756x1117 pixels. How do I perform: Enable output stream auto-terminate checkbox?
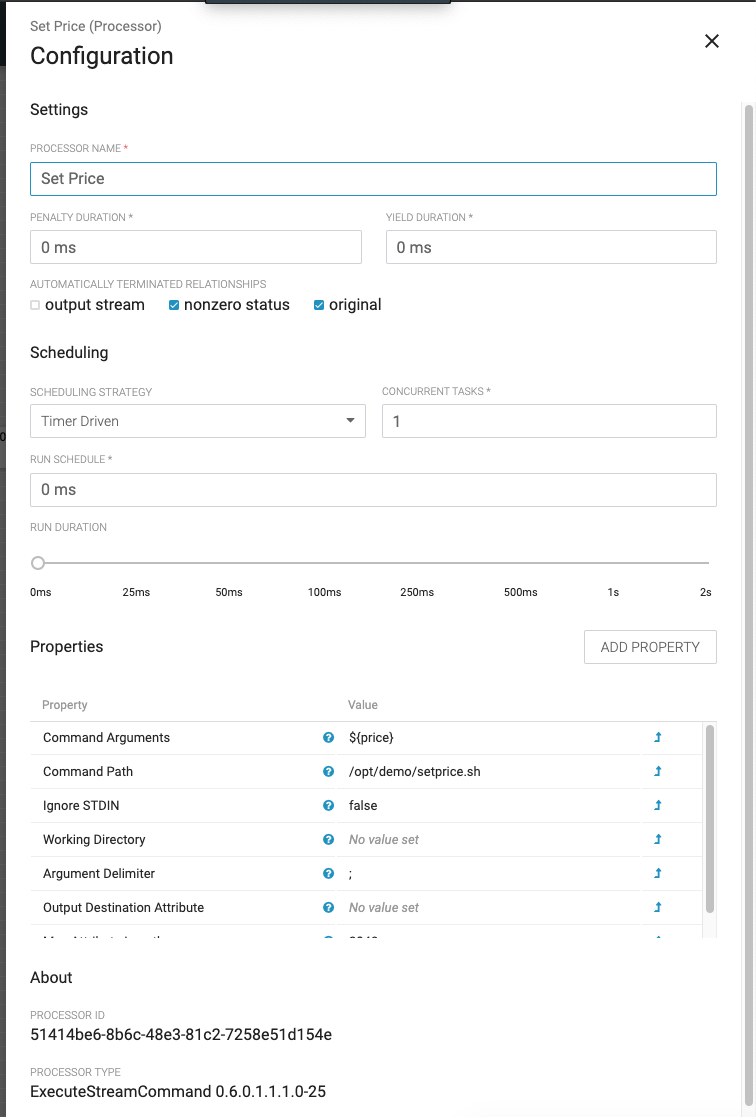coord(36,306)
